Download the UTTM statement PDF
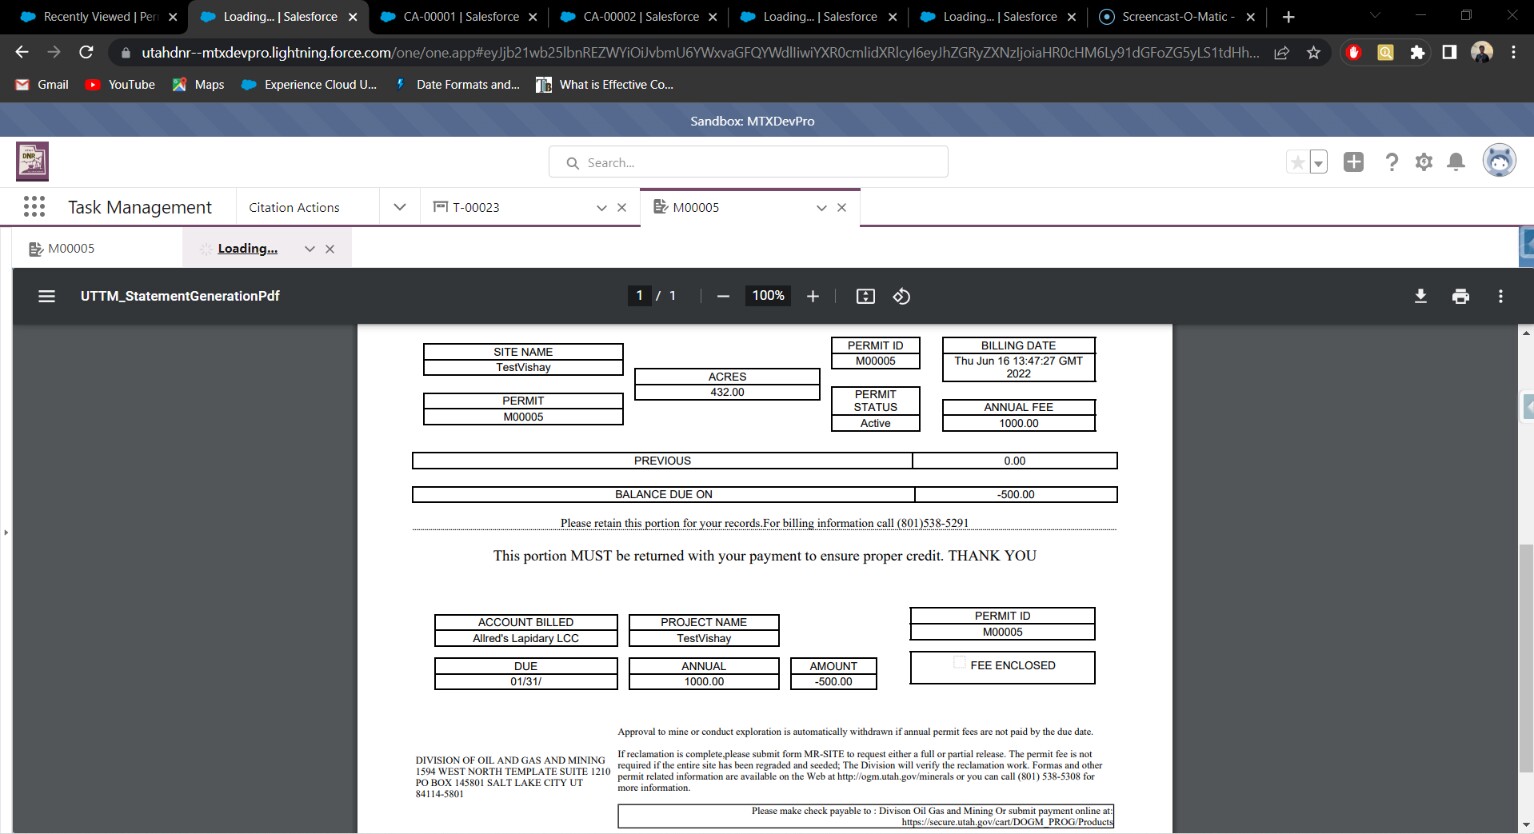The height and width of the screenshot is (834, 1534). (1420, 296)
